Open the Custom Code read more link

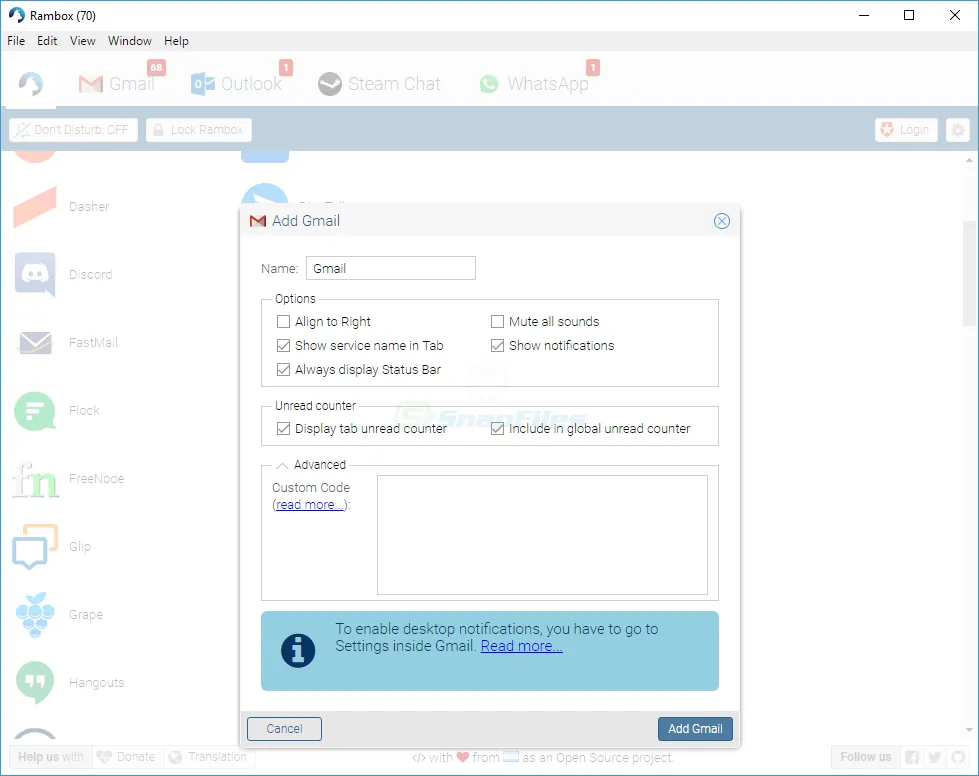(310, 504)
